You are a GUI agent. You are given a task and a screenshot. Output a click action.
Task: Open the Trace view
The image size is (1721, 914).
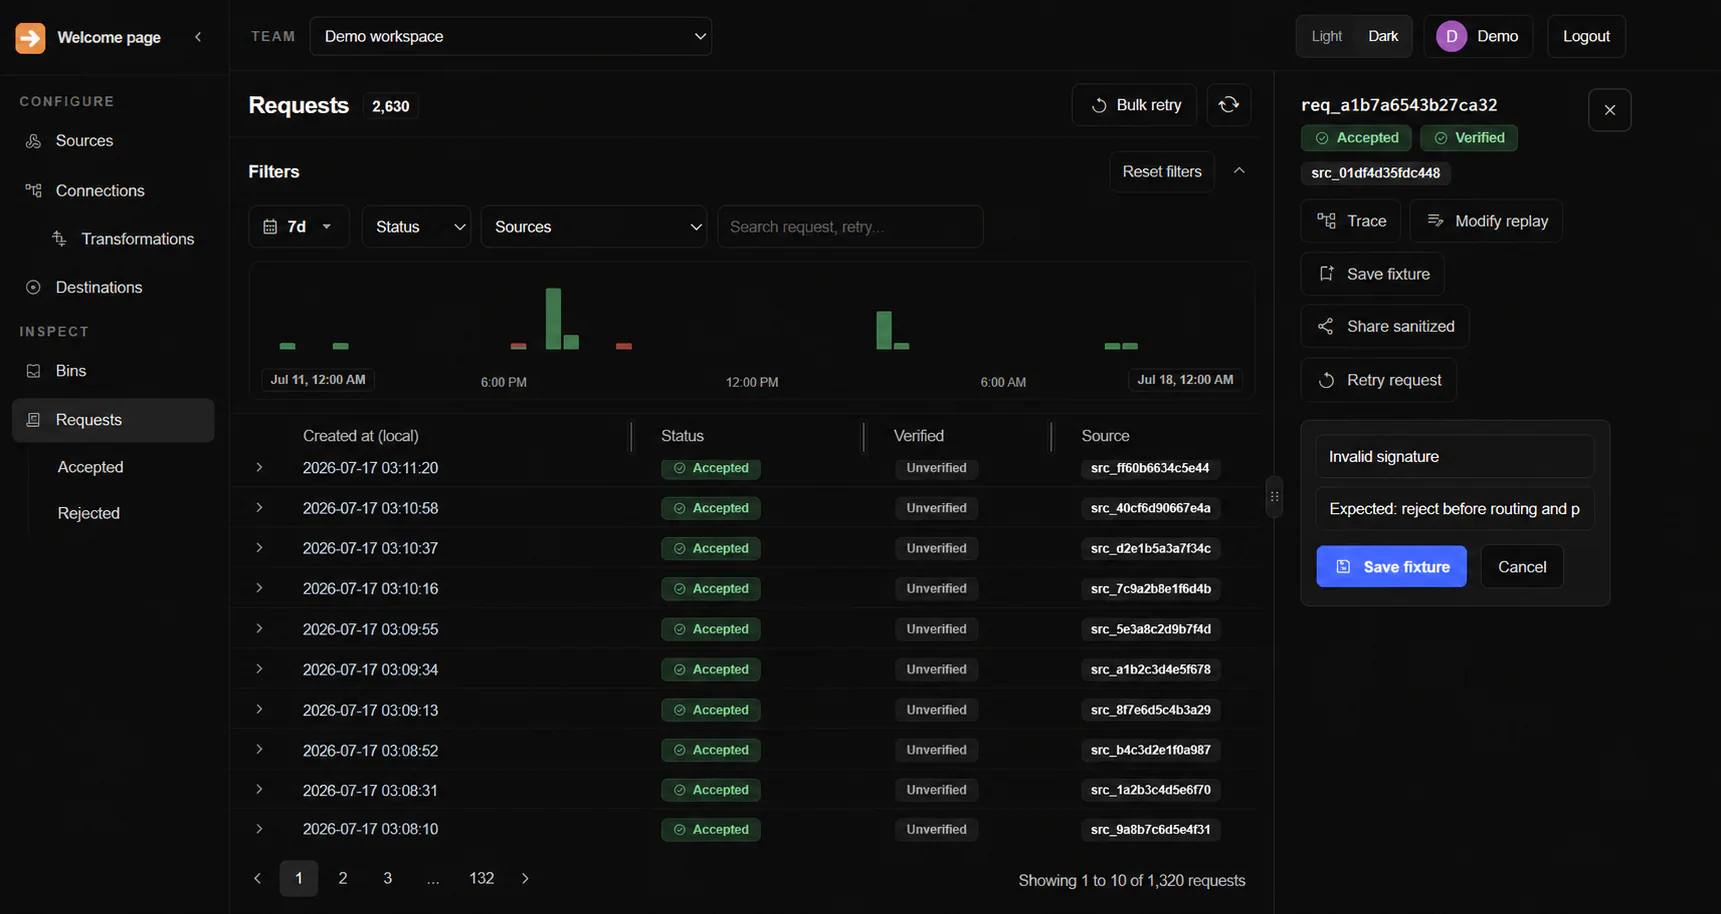point(1351,221)
